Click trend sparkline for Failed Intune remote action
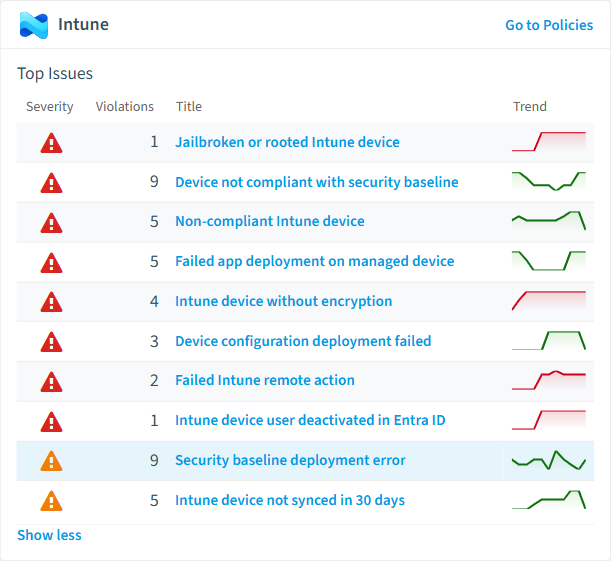The width and height of the screenshot is (611, 561). coord(549,380)
